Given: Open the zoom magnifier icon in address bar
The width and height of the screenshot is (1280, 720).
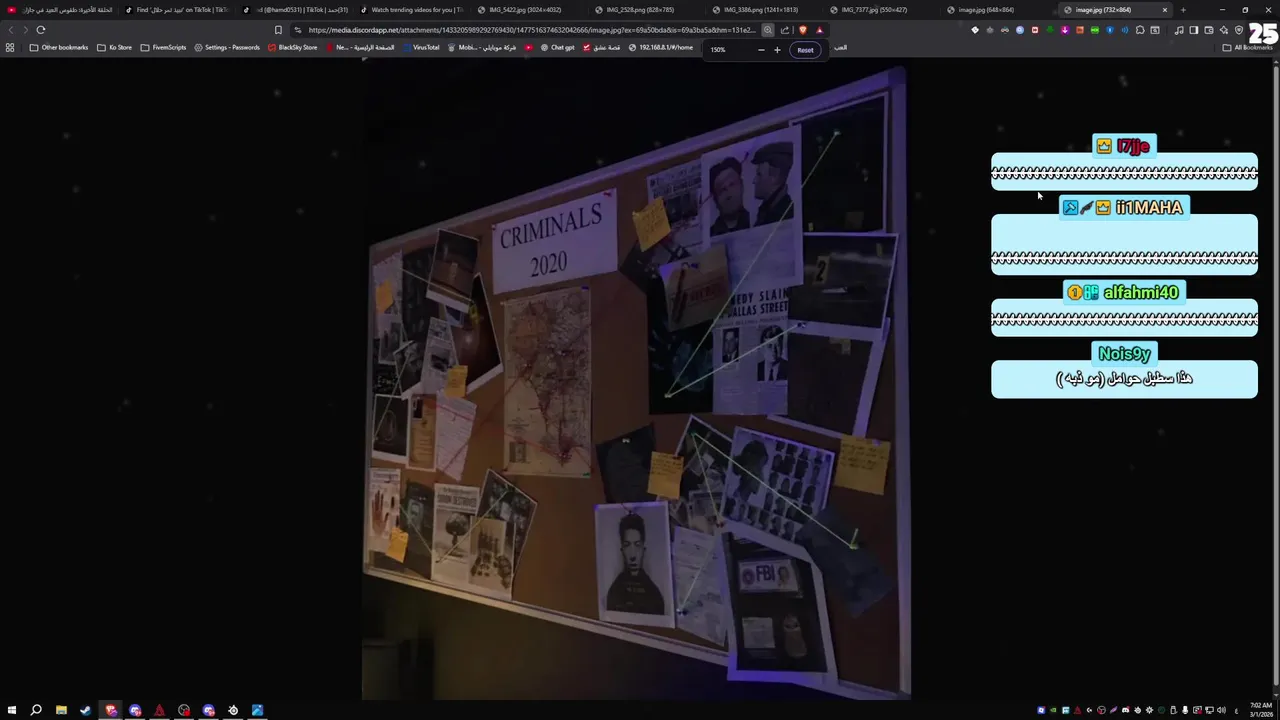Looking at the screenshot, I should point(768,30).
